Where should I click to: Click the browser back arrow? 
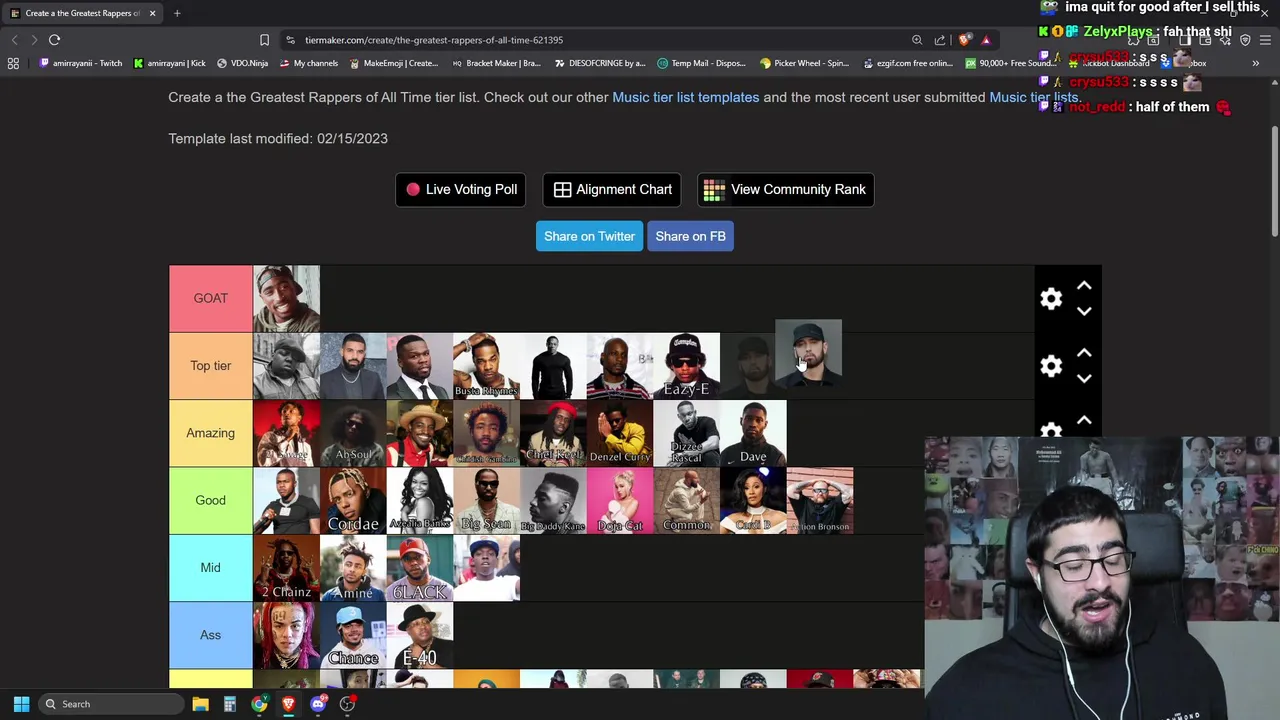[14, 40]
